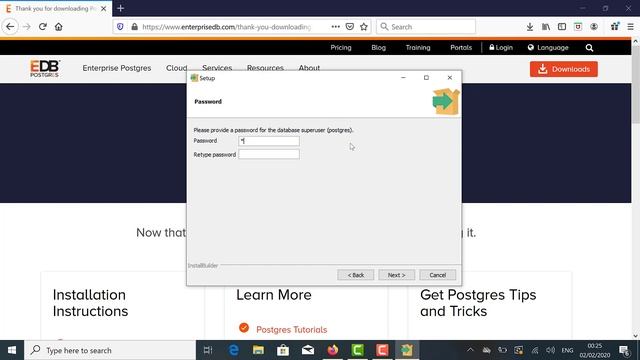This screenshot has height=360, width=640.
Task: Click the Login link
Action: pos(501,48)
